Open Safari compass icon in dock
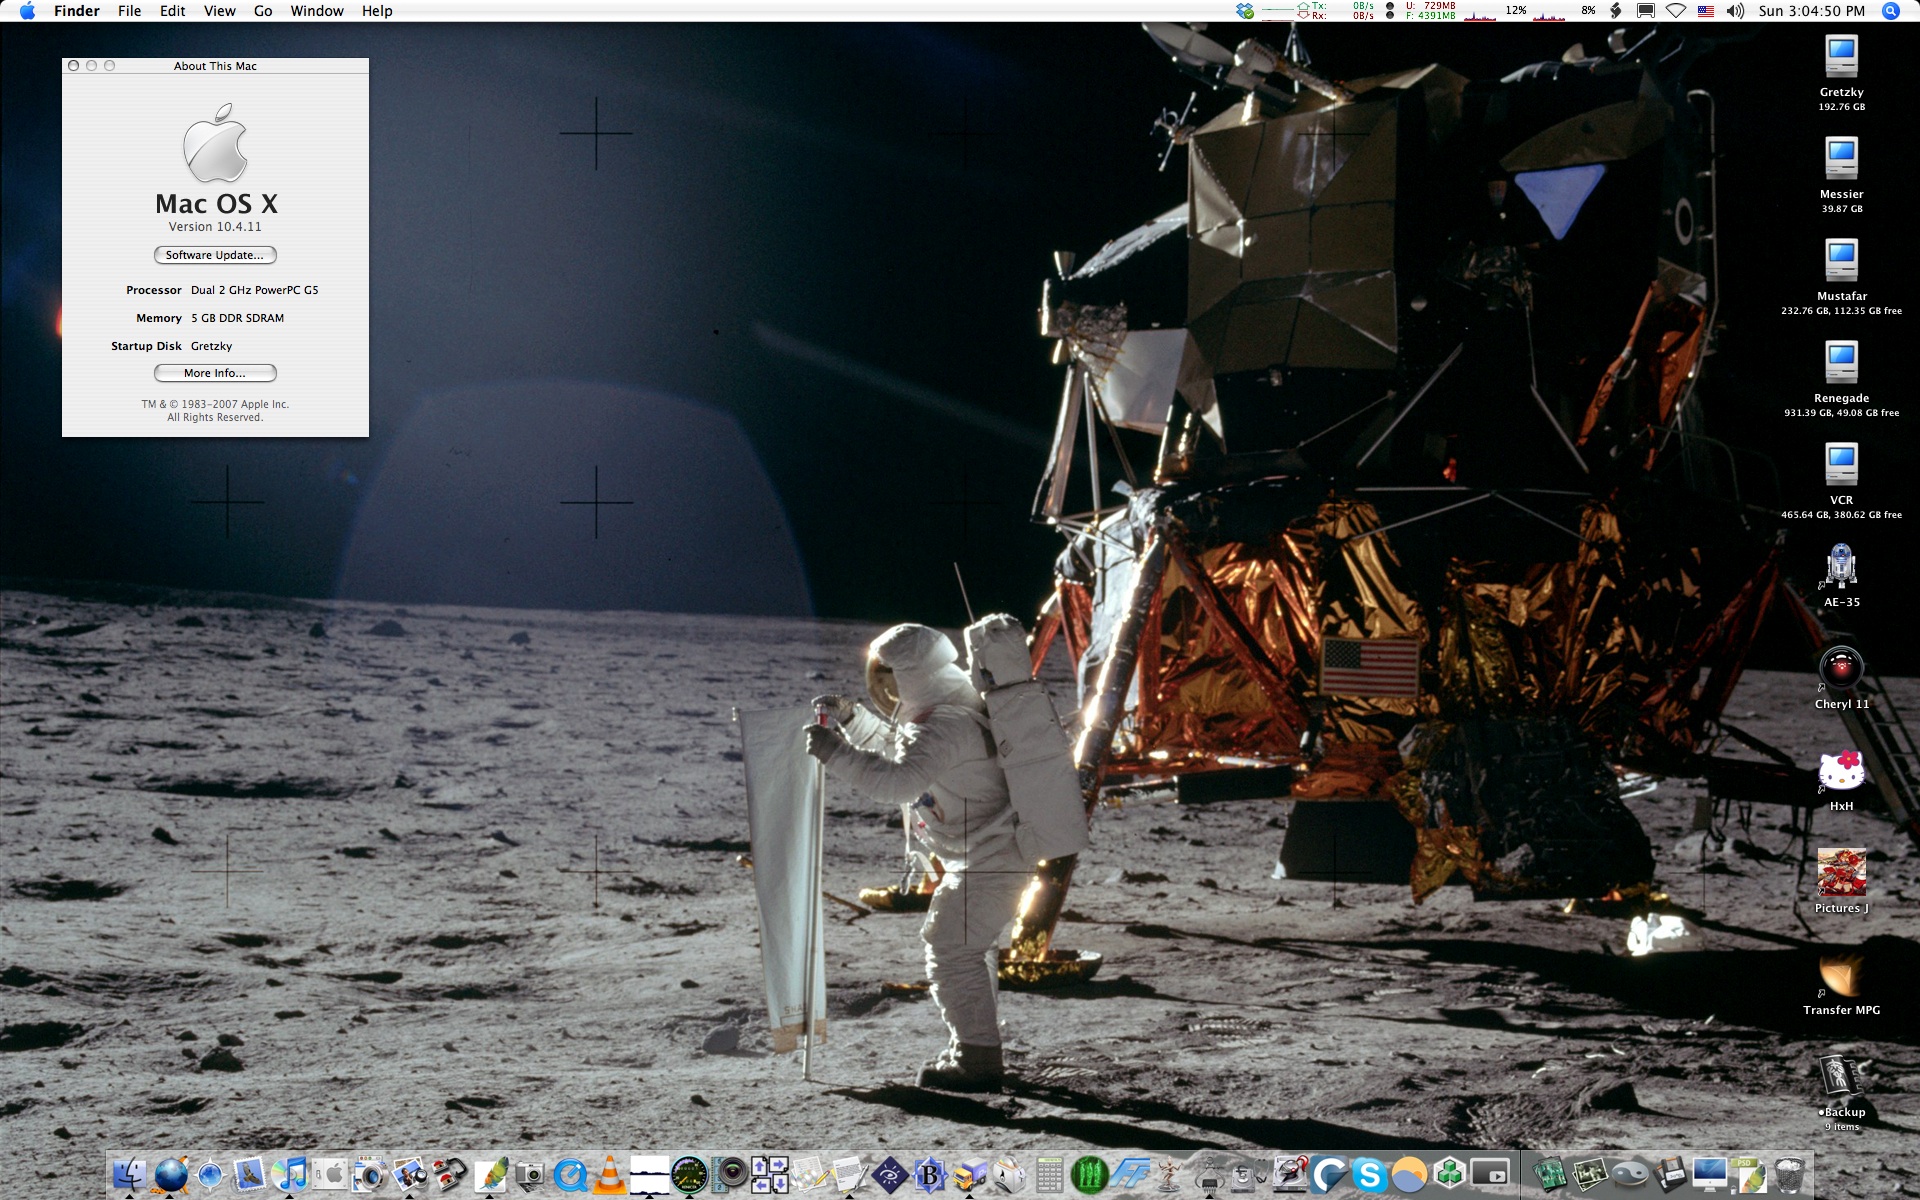 [210, 1174]
